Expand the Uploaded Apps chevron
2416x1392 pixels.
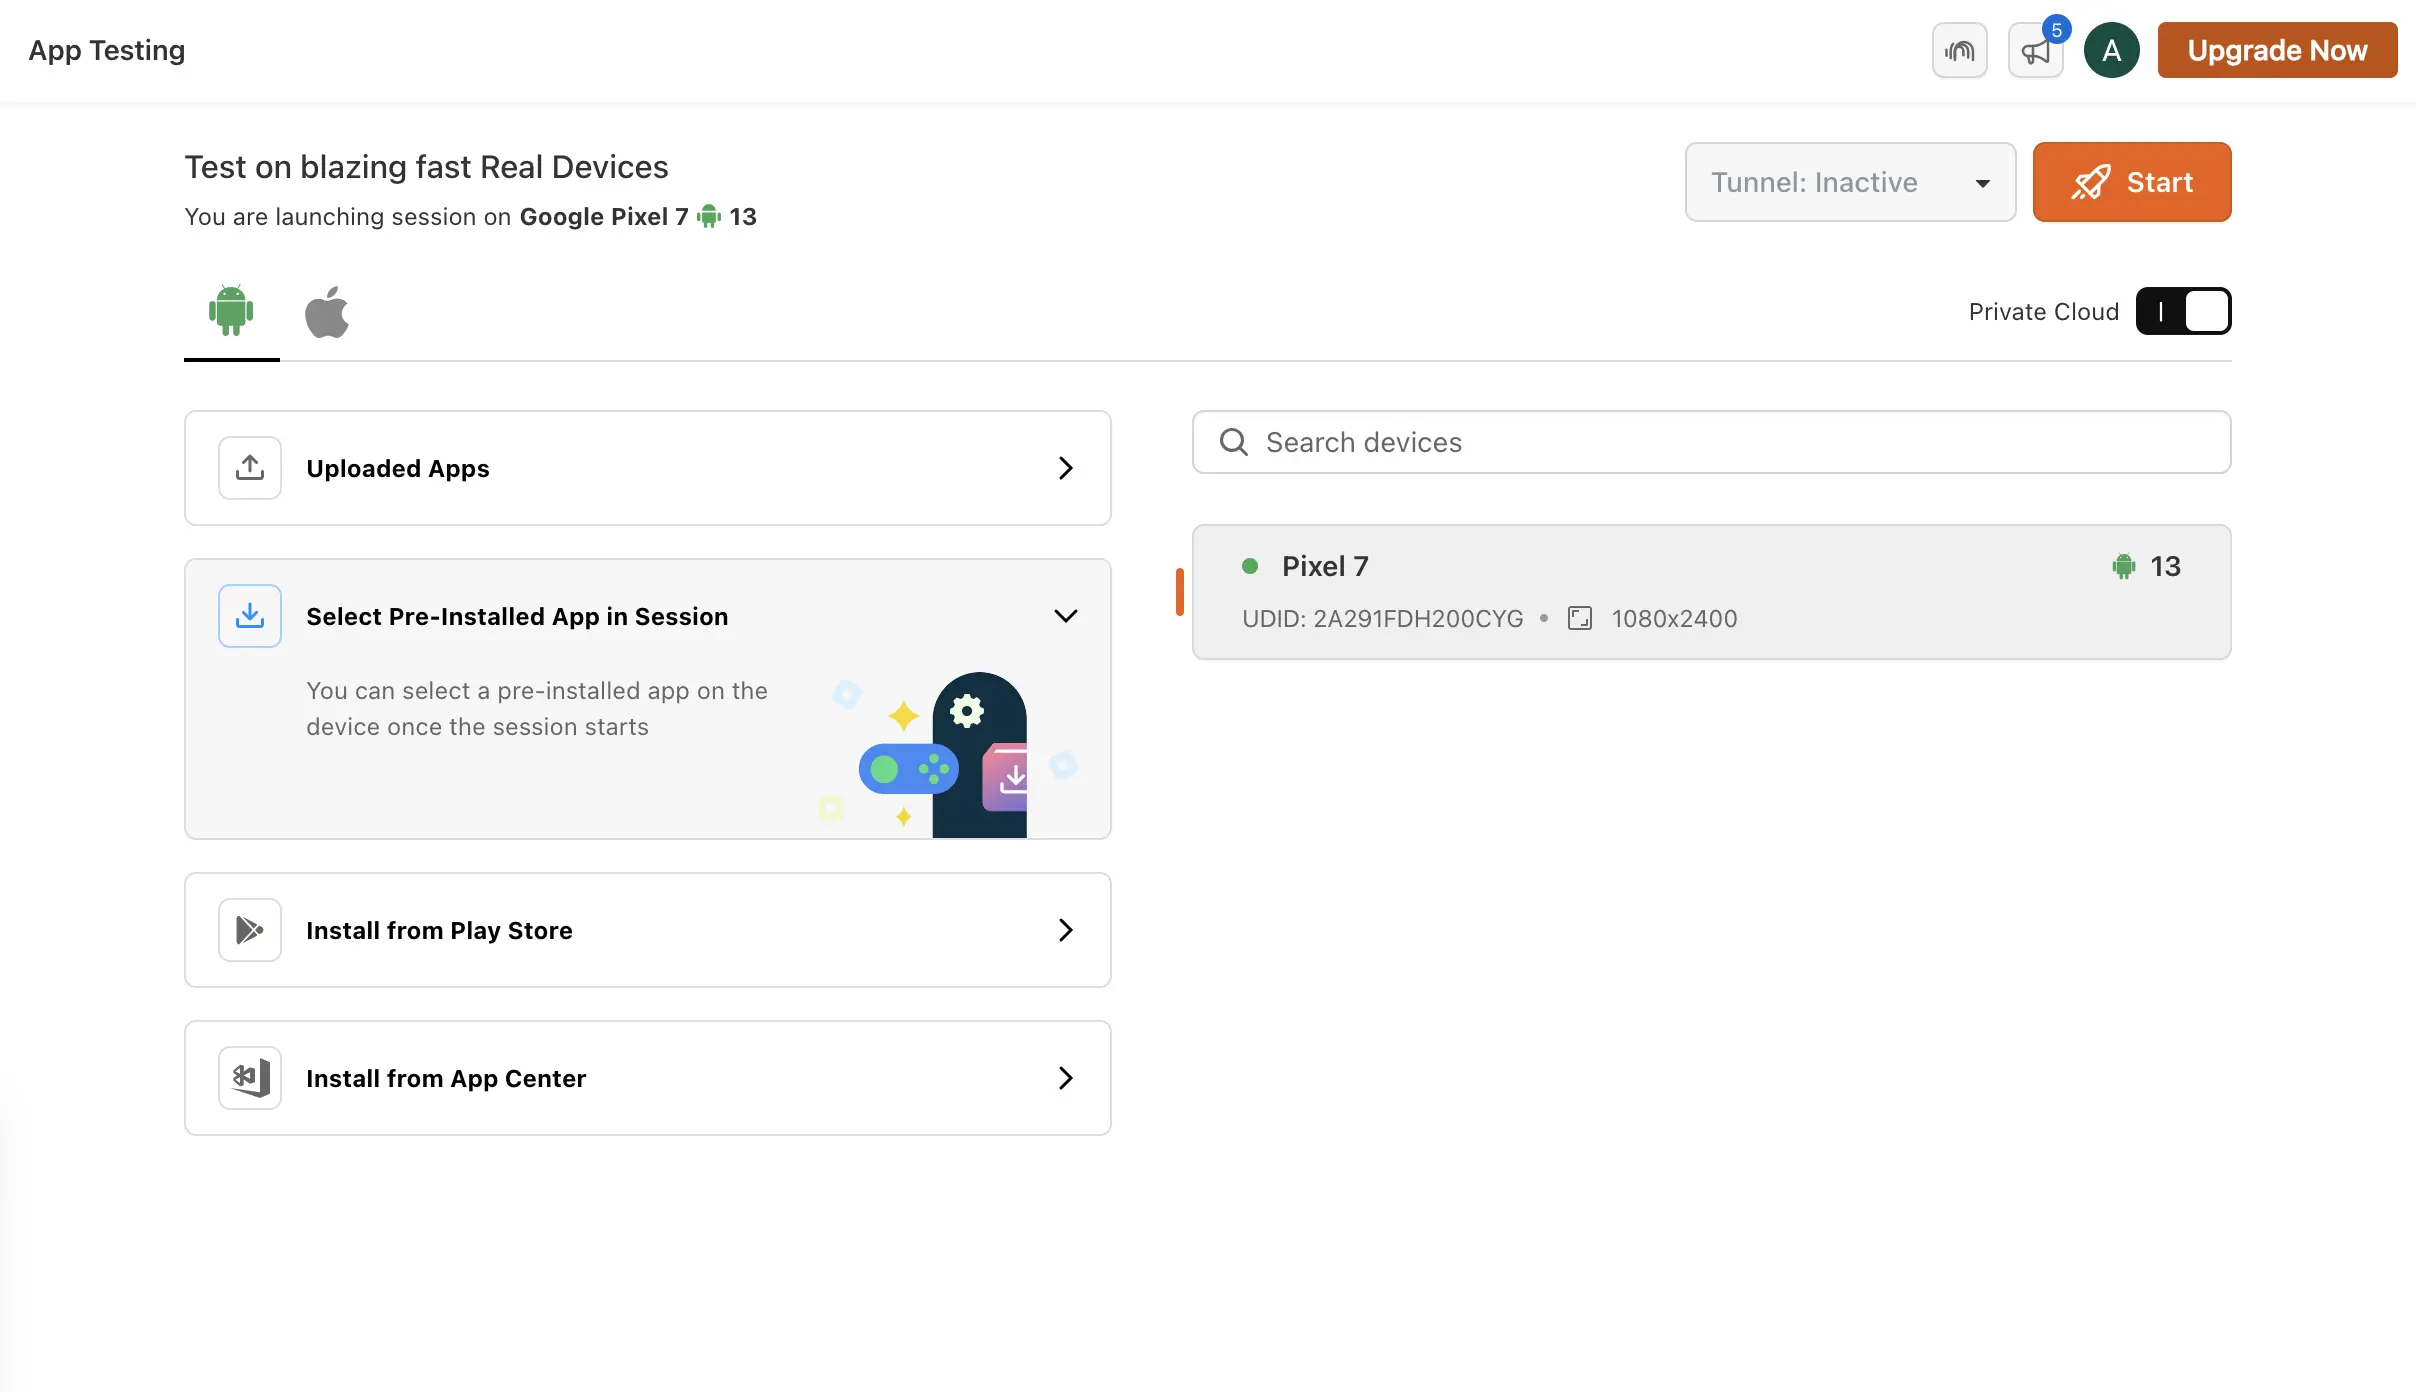pyautogui.click(x=1065, y=468)
